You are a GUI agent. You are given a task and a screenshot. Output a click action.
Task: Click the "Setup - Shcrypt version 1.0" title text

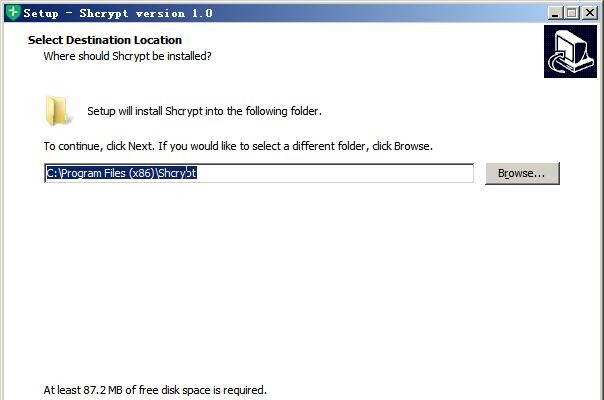coord(118,13)
